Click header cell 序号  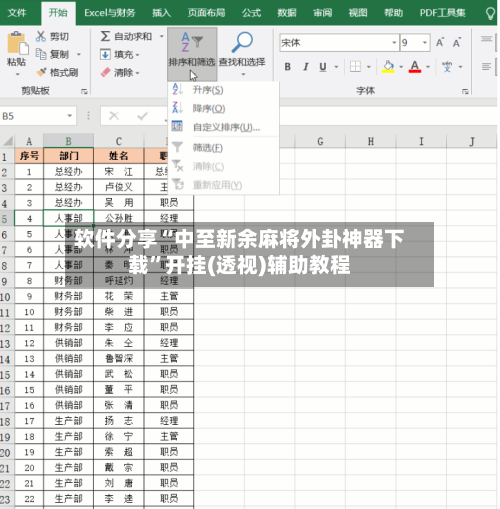pyautogui.click(x=29, y=156)
